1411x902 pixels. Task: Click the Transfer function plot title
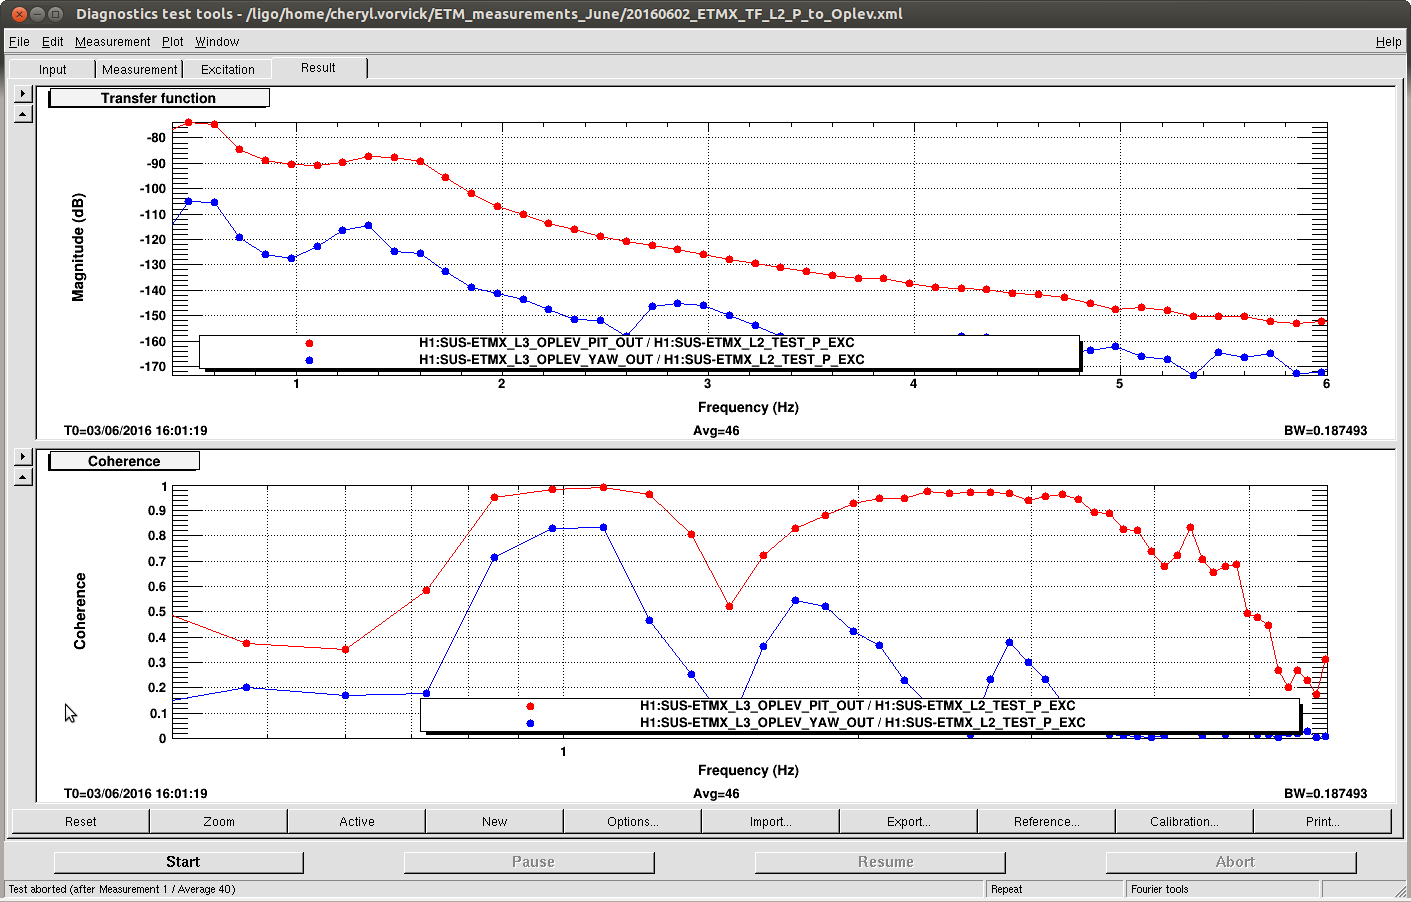[x=158, y=98]
